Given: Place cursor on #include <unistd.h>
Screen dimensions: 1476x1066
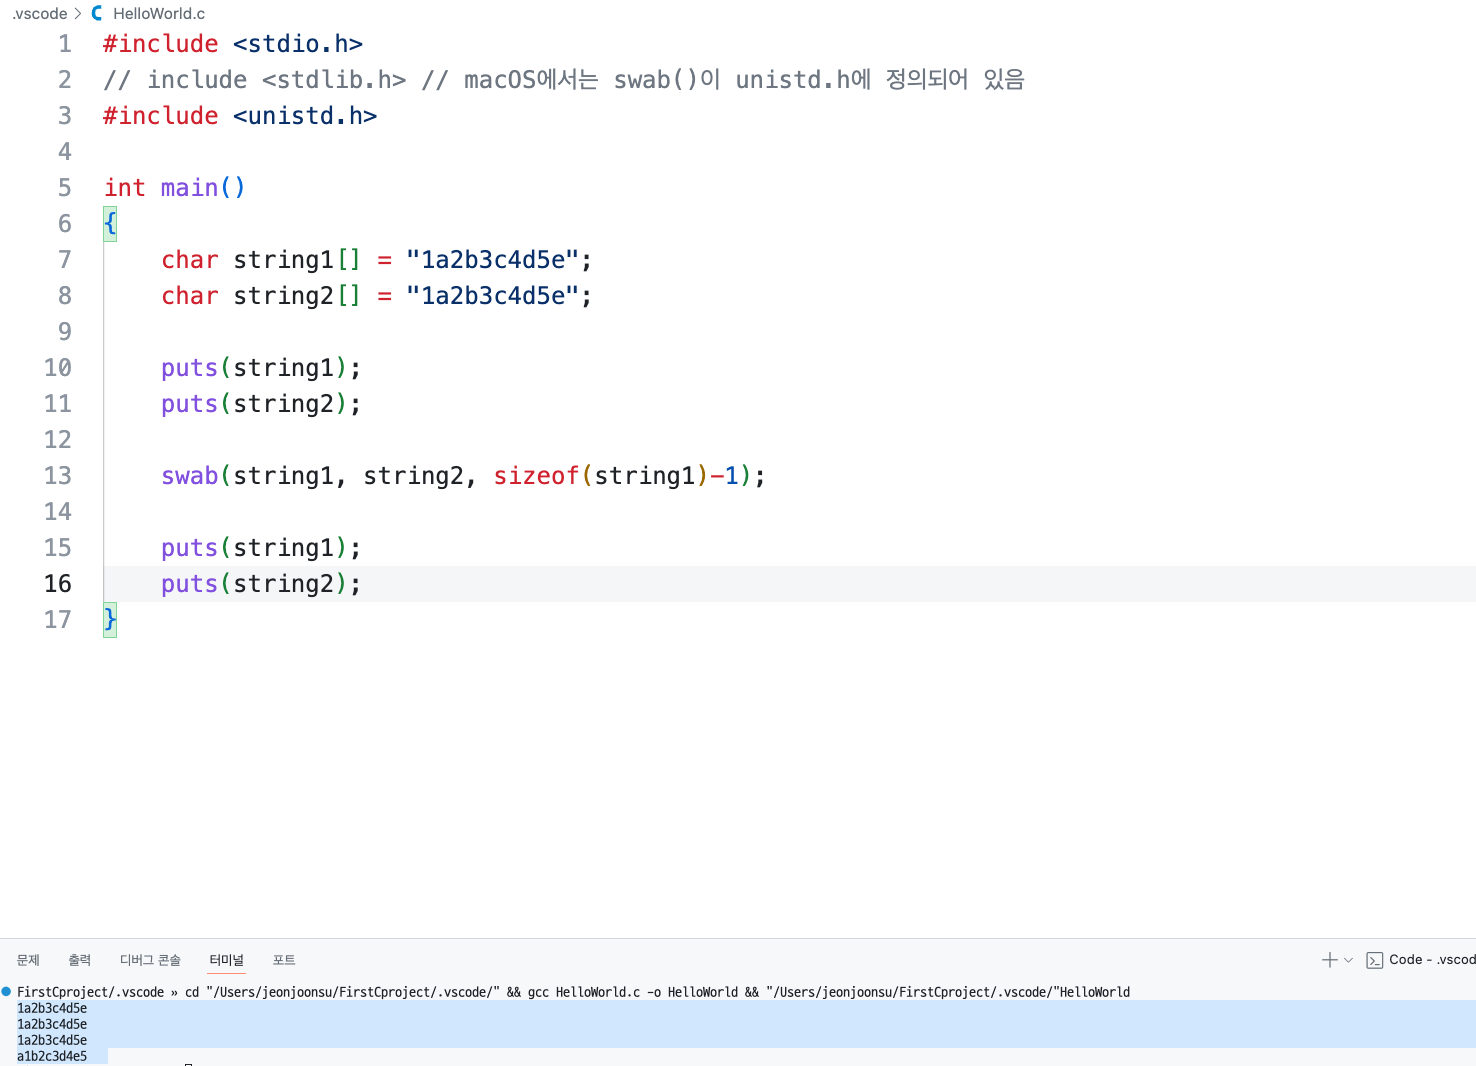Looking at the screenshot, I should tap(240, 116).
